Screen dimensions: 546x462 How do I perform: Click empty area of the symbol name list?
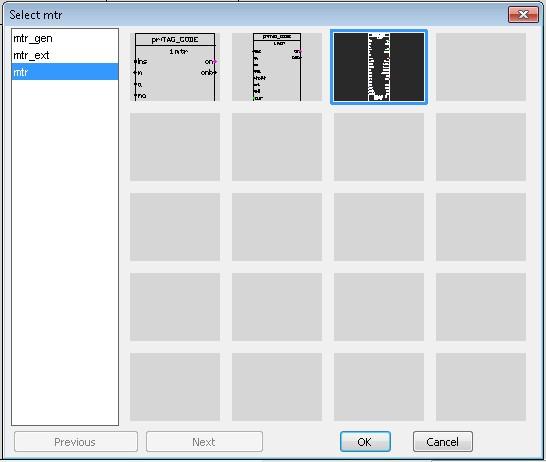click(65, 251)
